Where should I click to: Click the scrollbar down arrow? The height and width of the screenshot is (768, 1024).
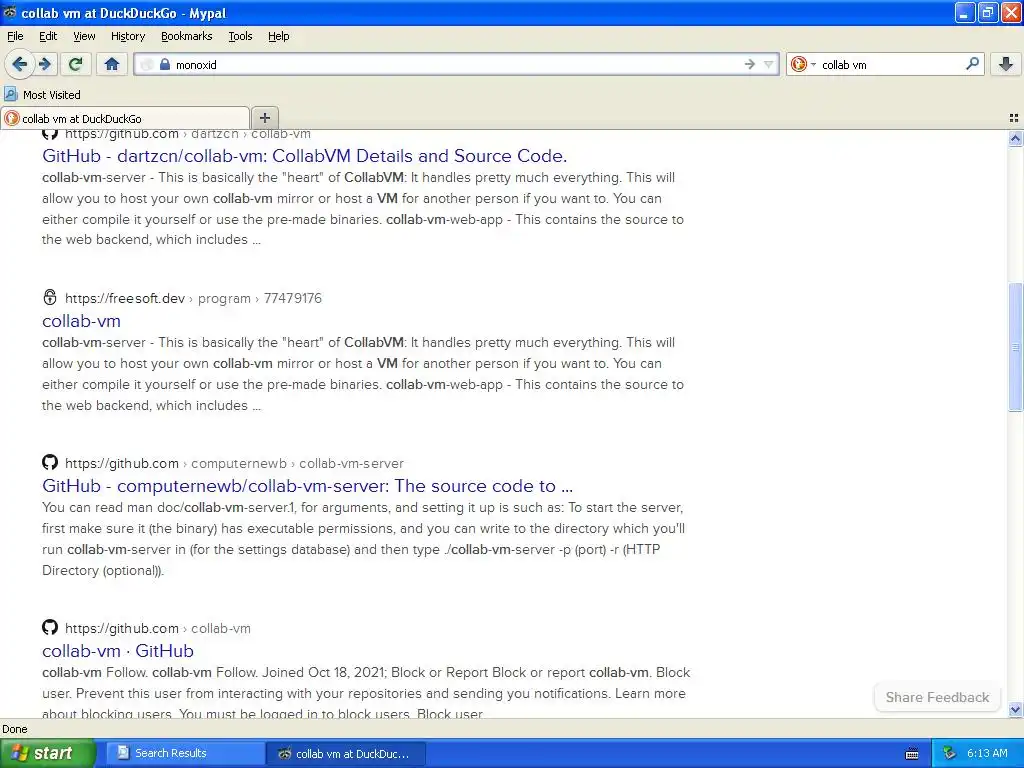click(1015, 709)
